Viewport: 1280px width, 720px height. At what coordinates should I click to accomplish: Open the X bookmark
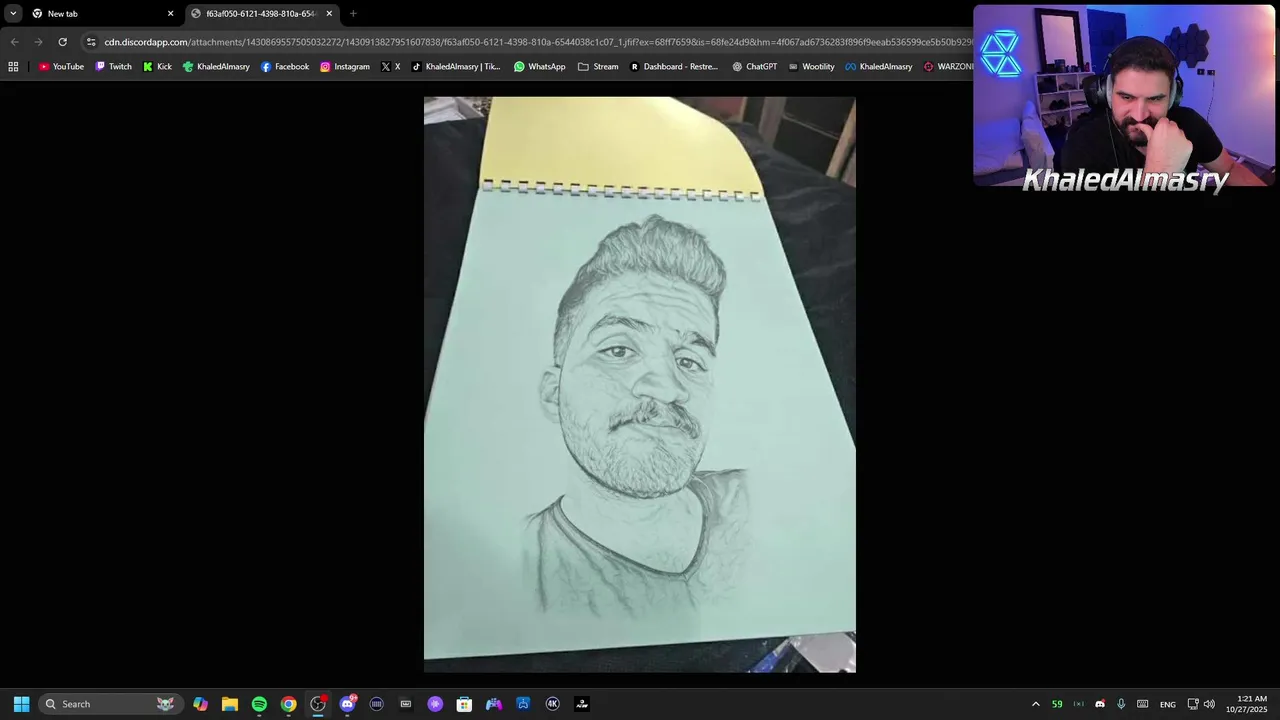pos(391,67)
